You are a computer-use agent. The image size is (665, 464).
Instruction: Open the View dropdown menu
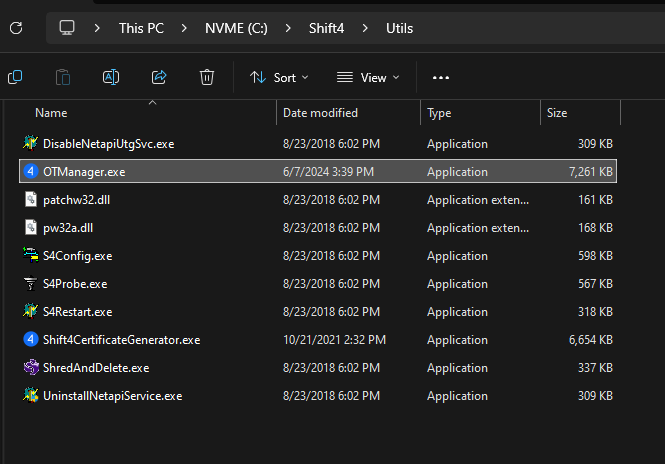pyautogui.click(x=367, y=77)
